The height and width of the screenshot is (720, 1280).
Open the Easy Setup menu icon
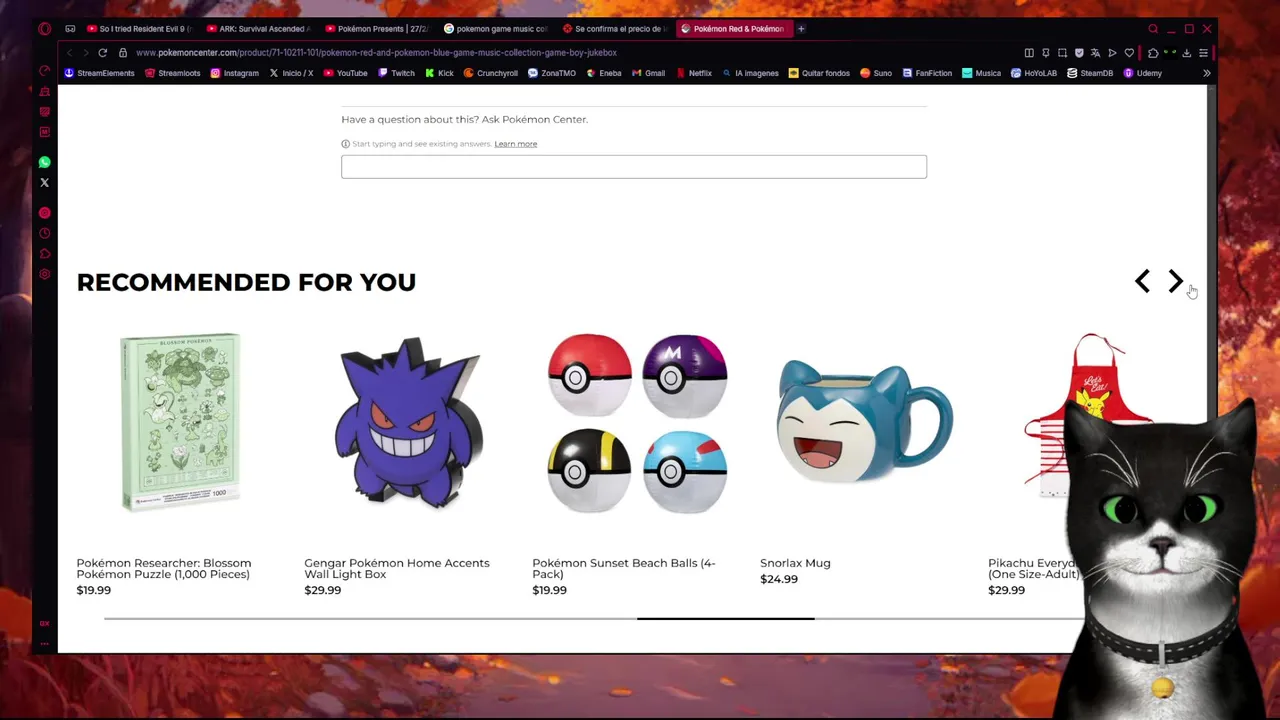[1203, 53]
